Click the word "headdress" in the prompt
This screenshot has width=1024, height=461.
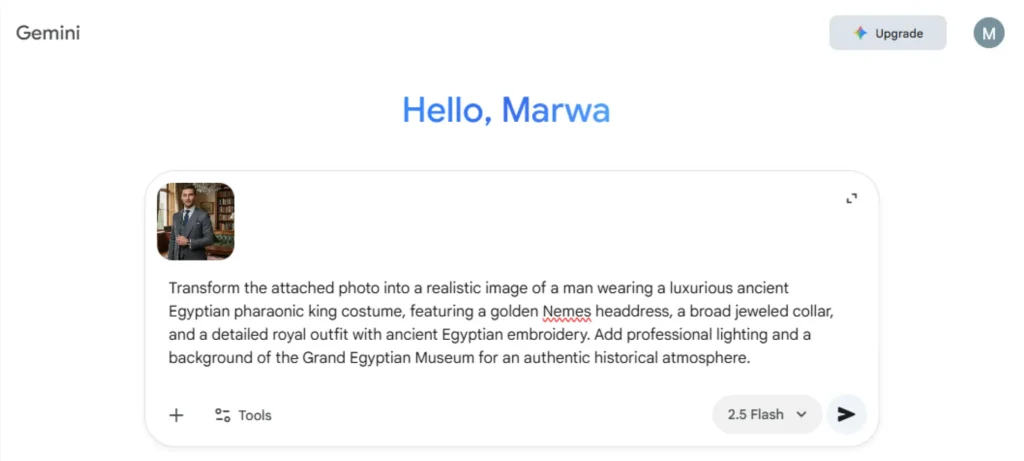pyautogui.click(x=635, y=310)
